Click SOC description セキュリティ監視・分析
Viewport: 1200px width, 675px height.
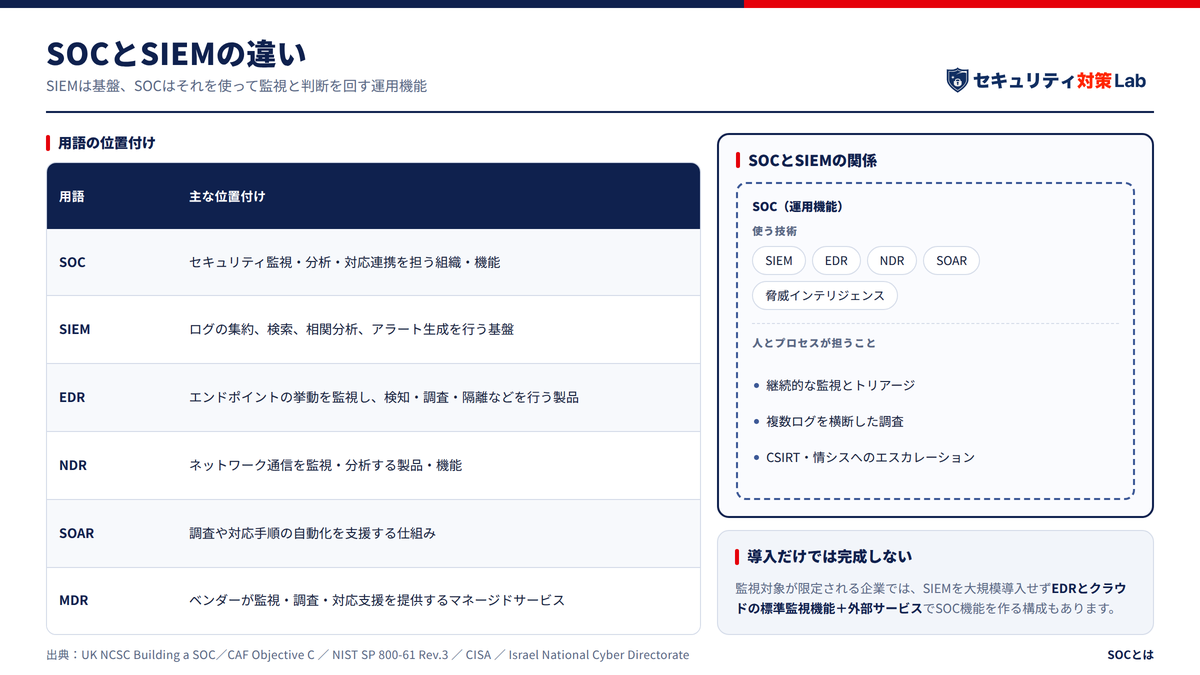[344, 263]
